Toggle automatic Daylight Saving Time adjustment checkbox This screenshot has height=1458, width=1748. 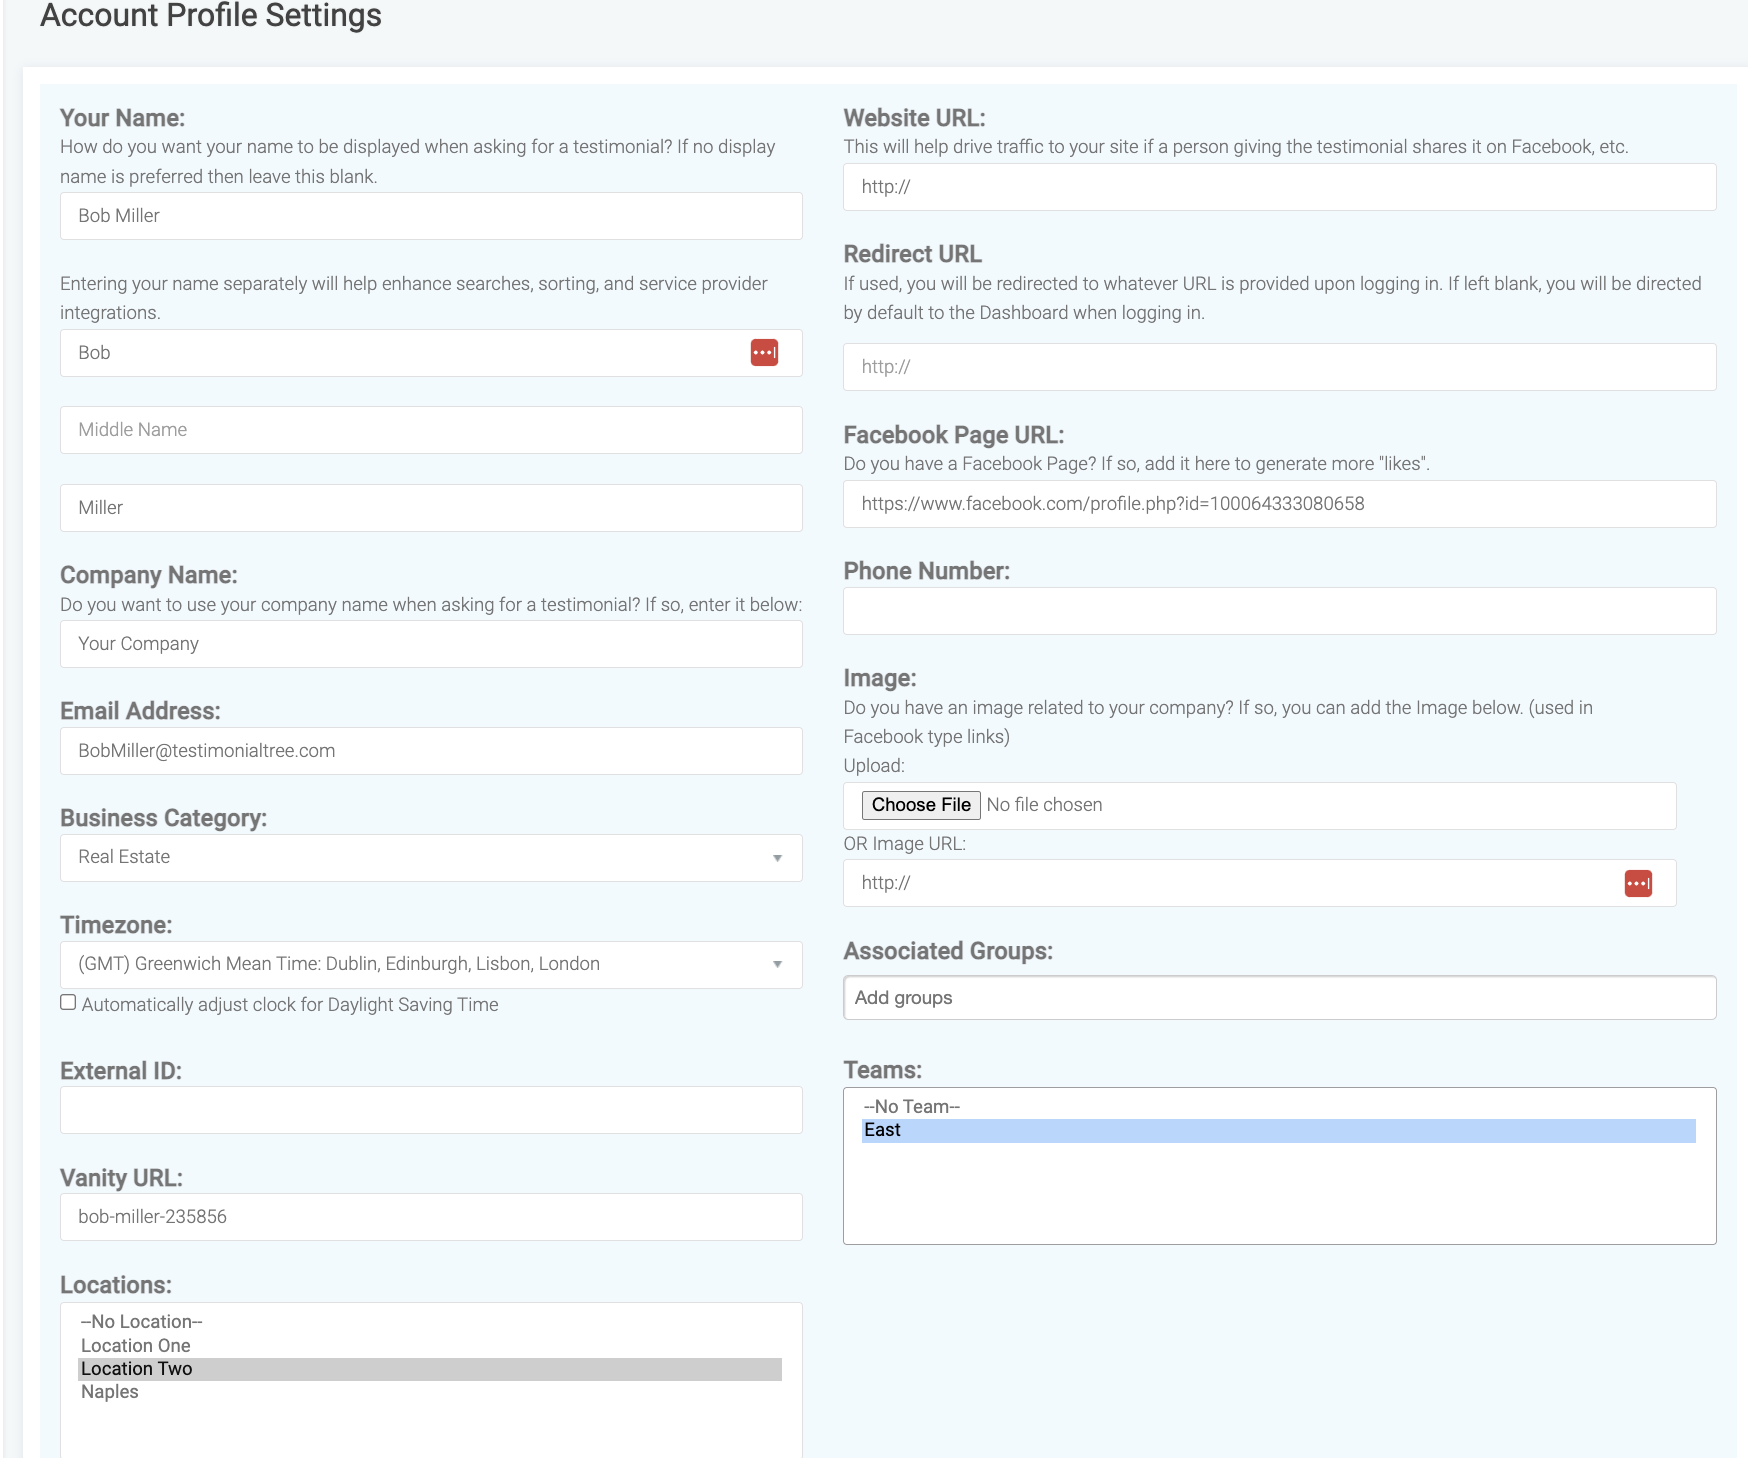point(68,1003)
